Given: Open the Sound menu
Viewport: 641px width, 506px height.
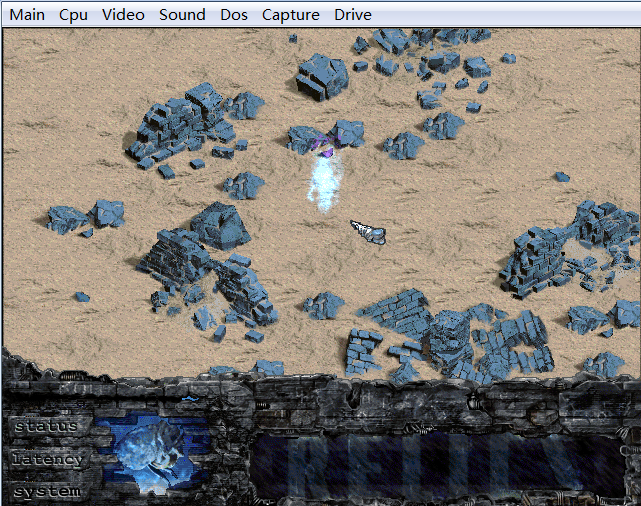Looking at the screenshot, I should pyautogui.click(x=182, y=15).
